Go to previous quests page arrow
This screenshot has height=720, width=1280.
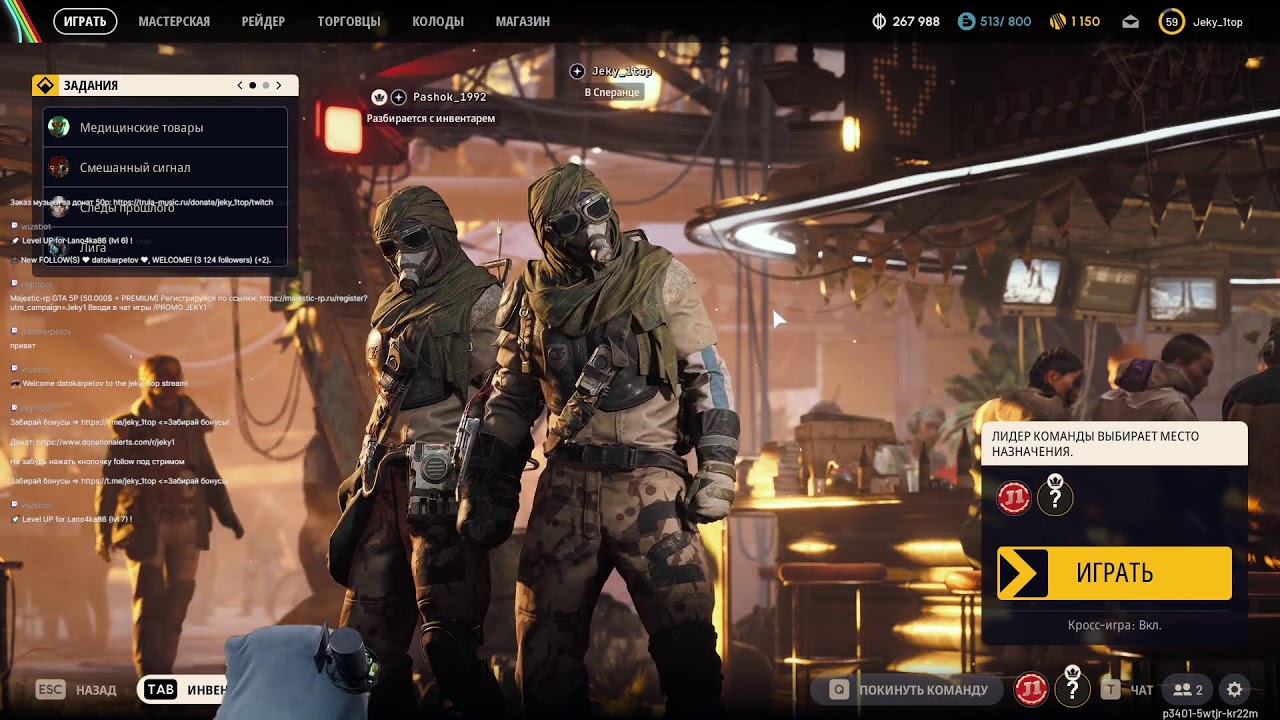240,85
